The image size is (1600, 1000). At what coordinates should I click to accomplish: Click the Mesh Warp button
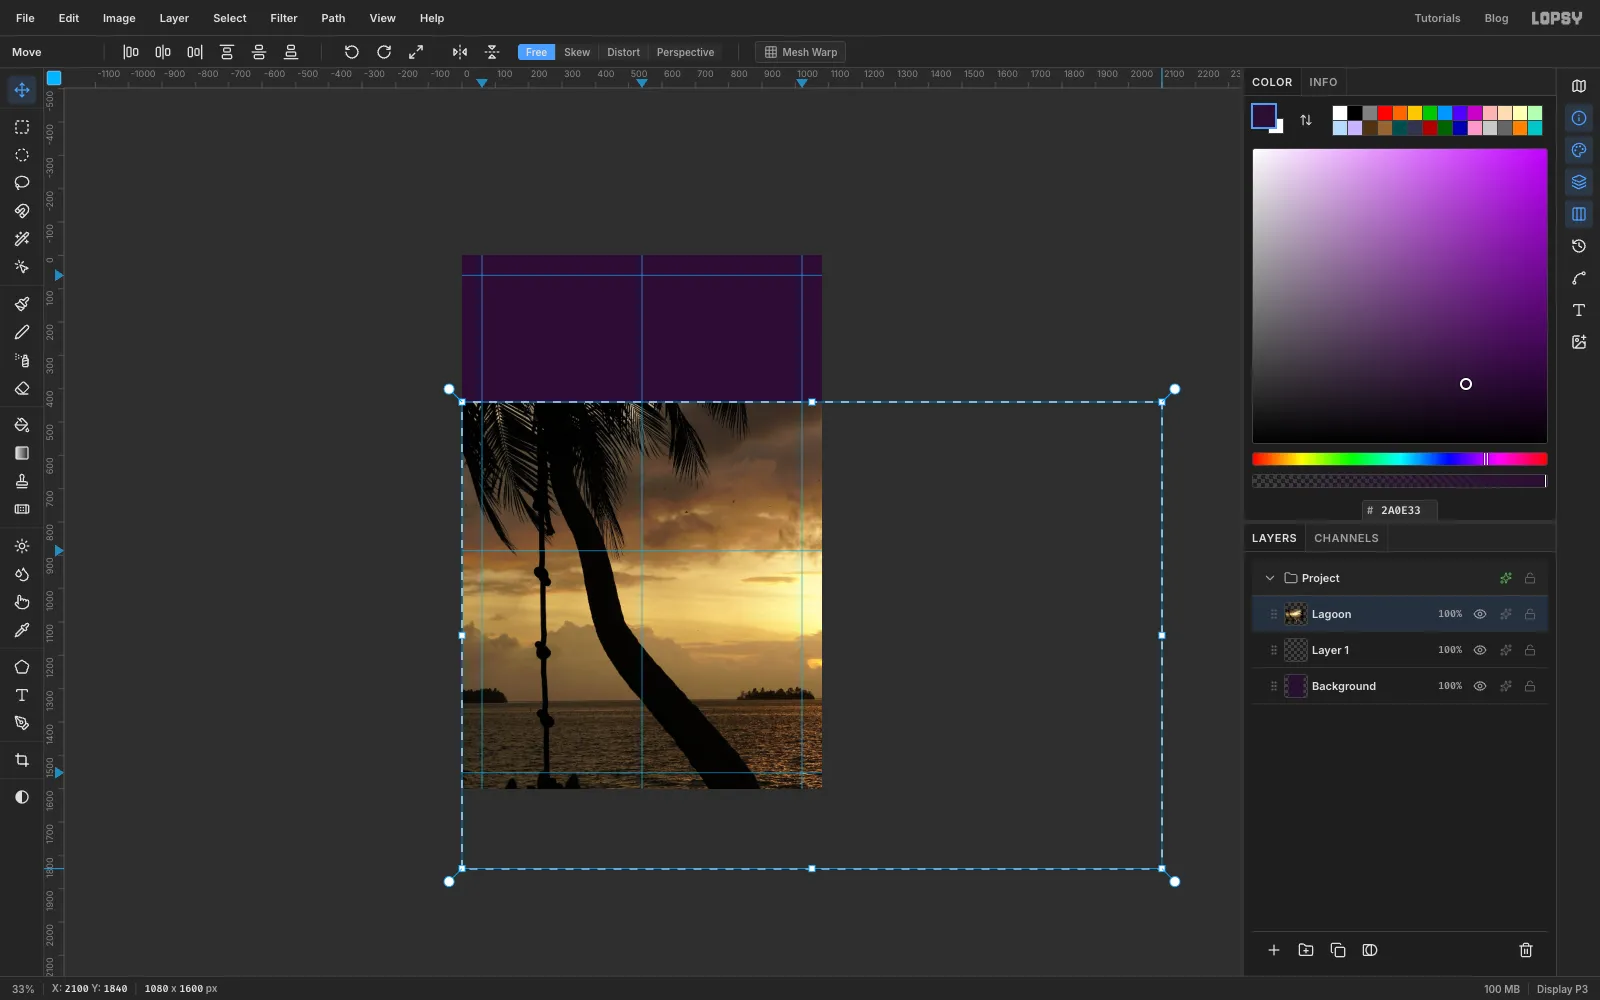click(x=800, y=52)
